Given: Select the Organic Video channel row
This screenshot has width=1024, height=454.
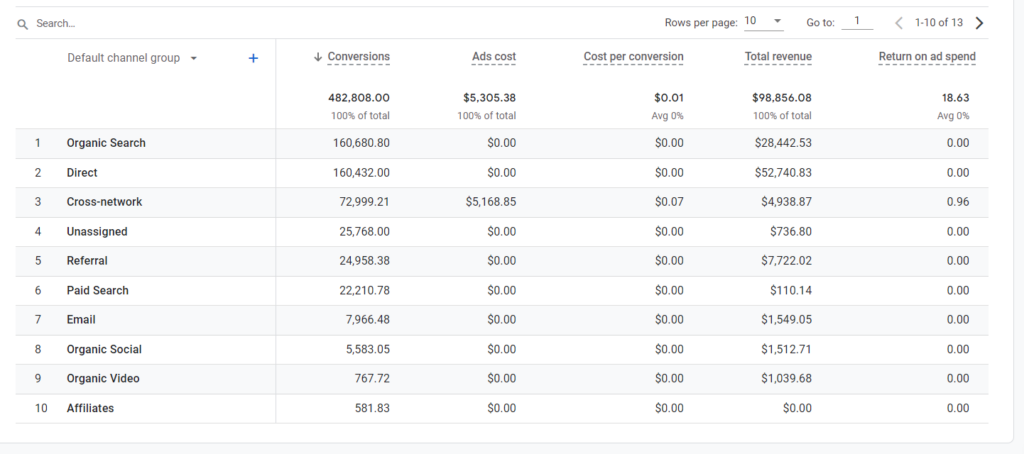Looking at the screenshot, I should (x=502, y=378).
